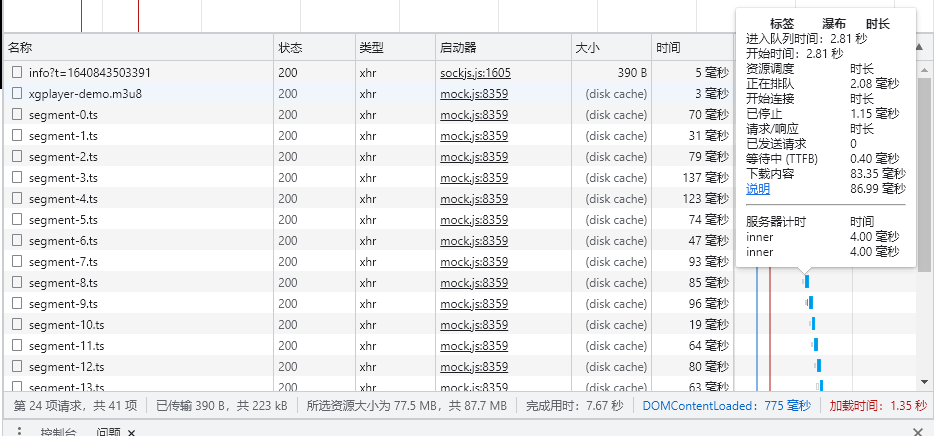The width and height of the screenshot is (934, 436).
Task: Click the 137 毫秒 time cell
Action: [706, 177]
